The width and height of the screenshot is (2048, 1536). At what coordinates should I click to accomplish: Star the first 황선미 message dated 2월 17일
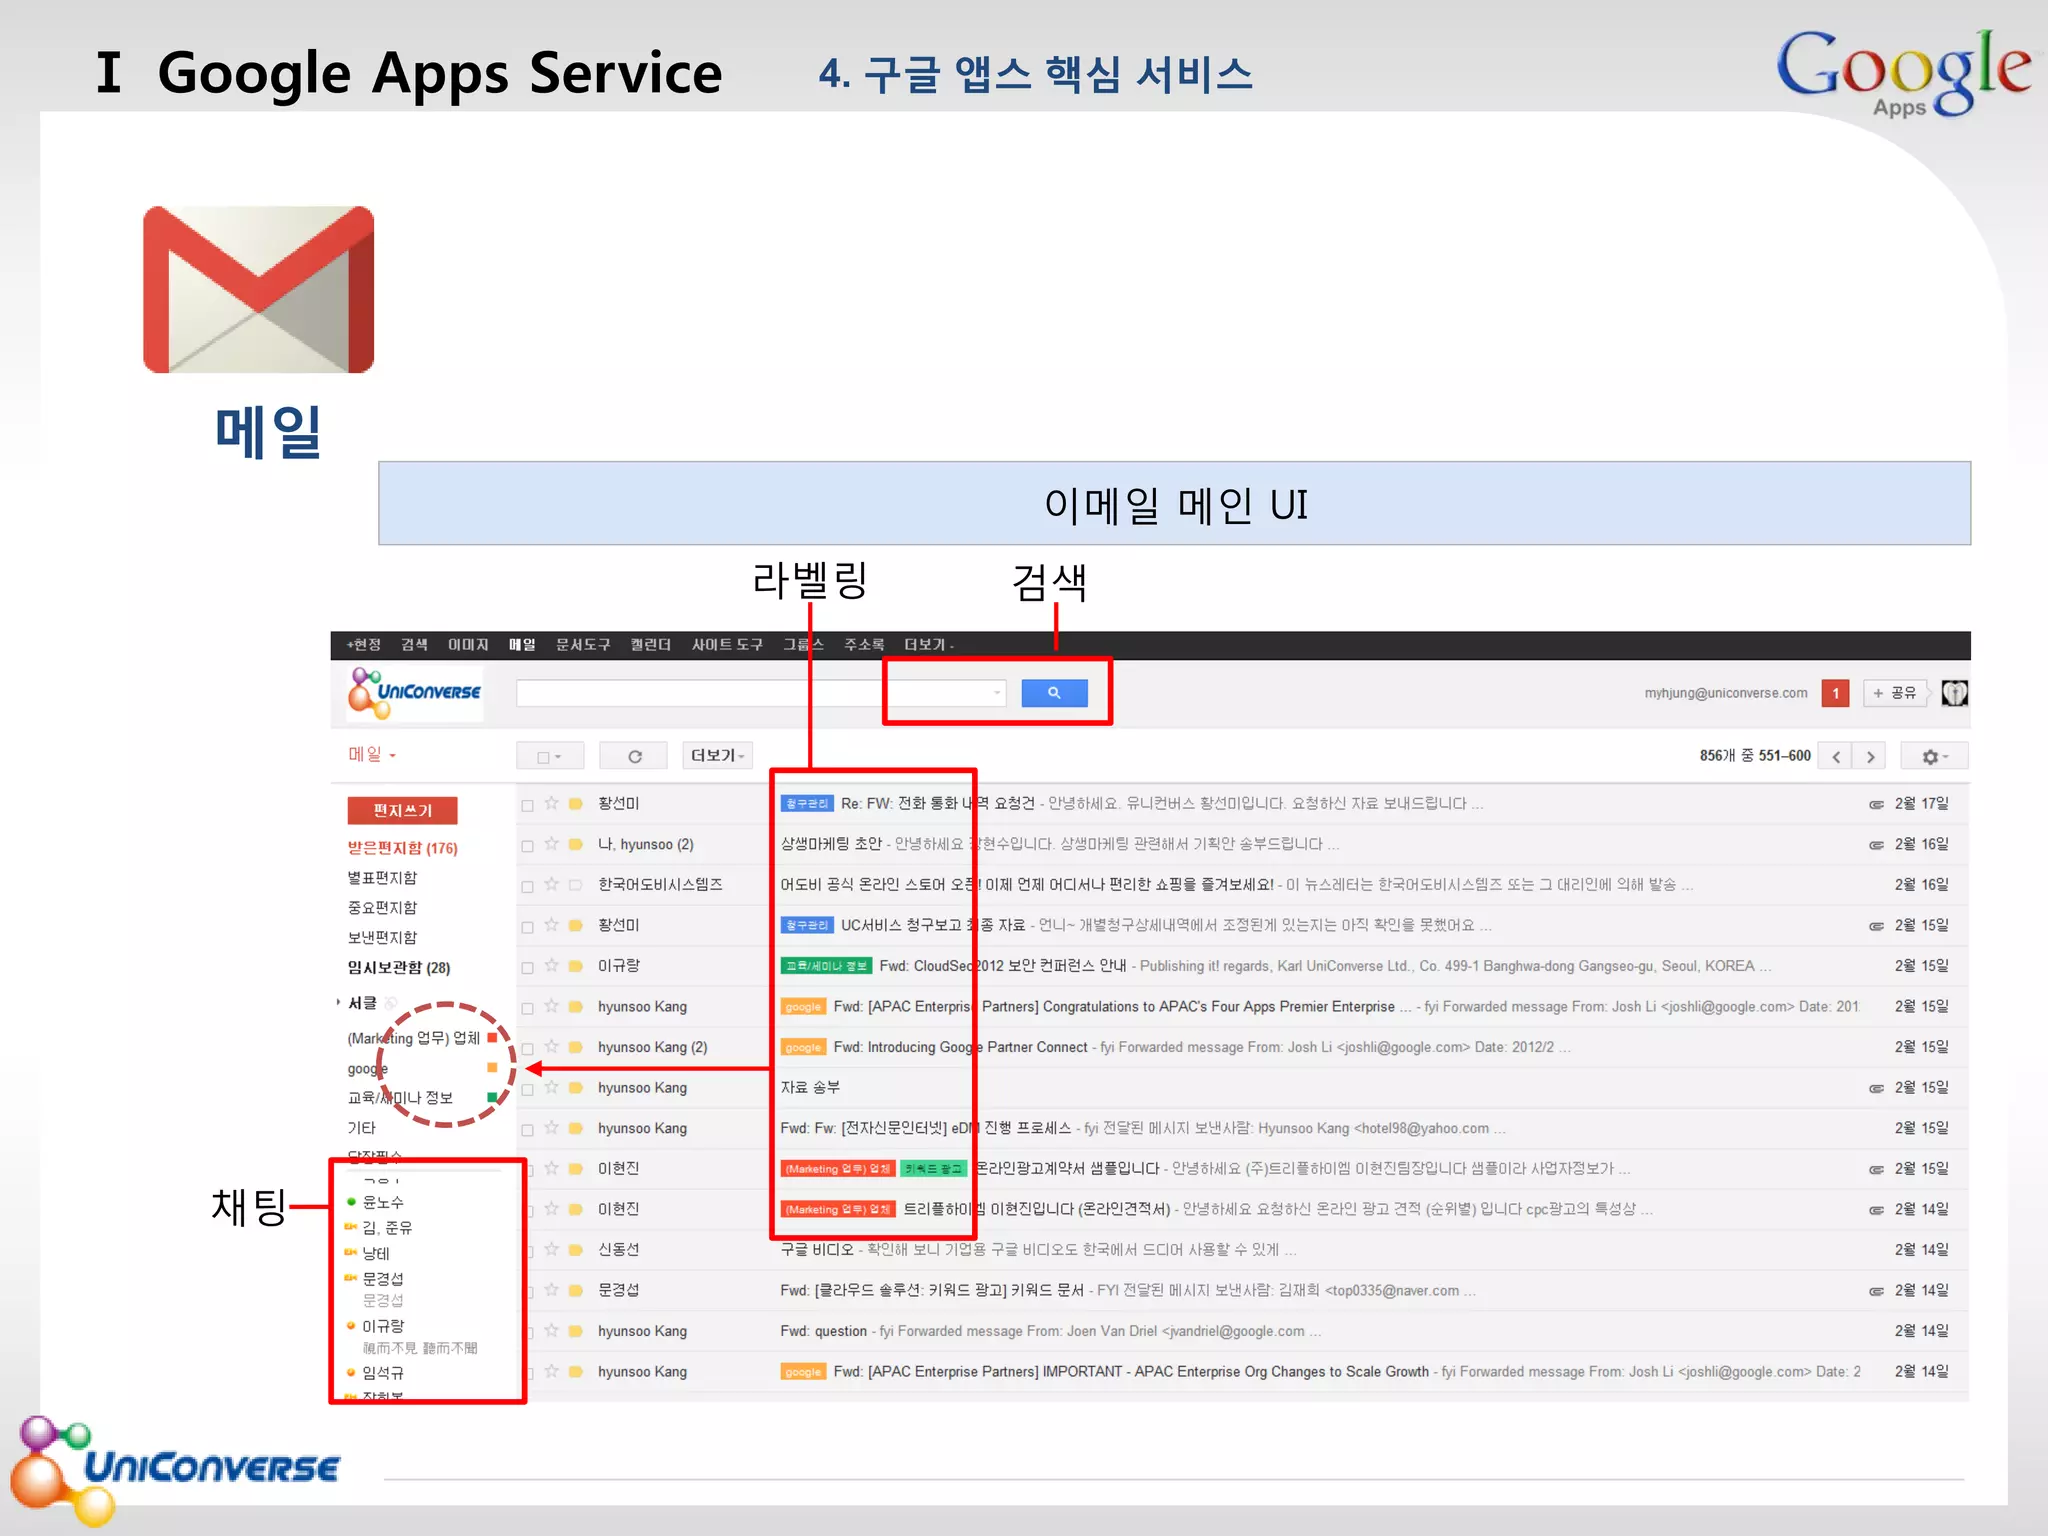point(551,803)
